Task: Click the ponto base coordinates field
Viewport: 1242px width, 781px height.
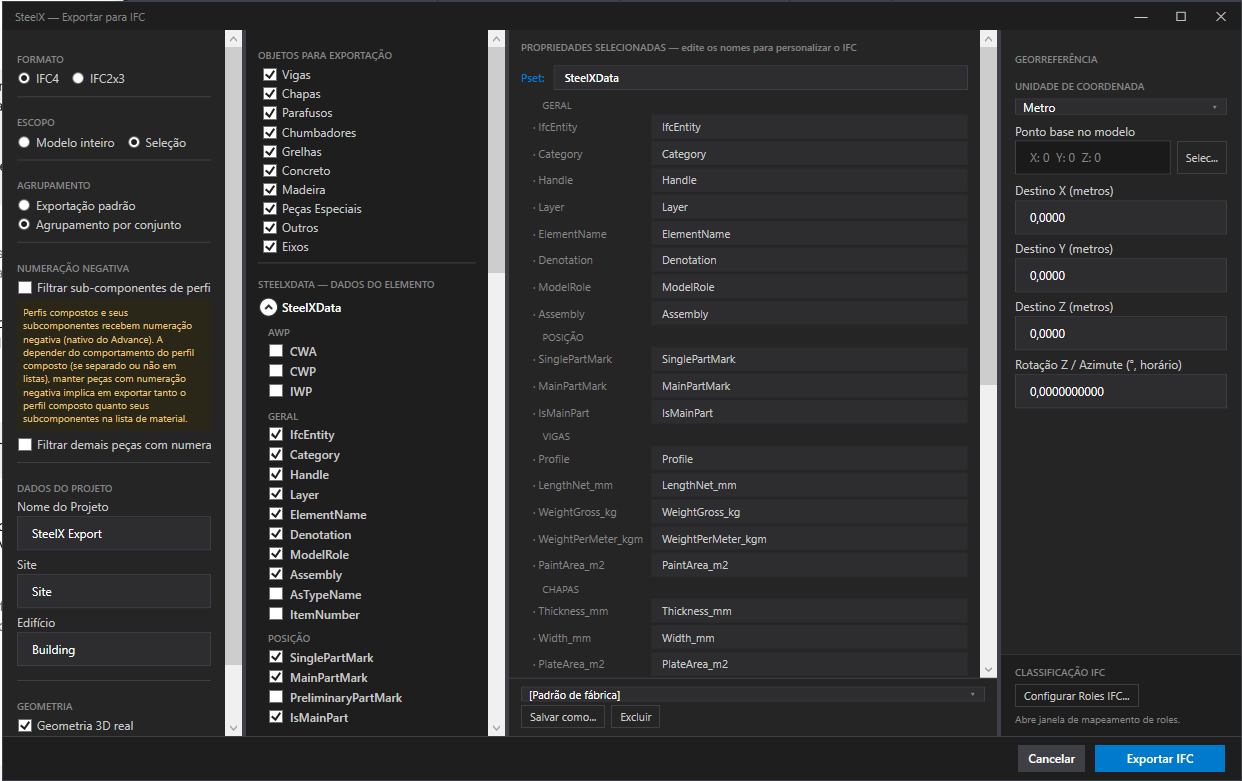Action: click(1092, 158)
